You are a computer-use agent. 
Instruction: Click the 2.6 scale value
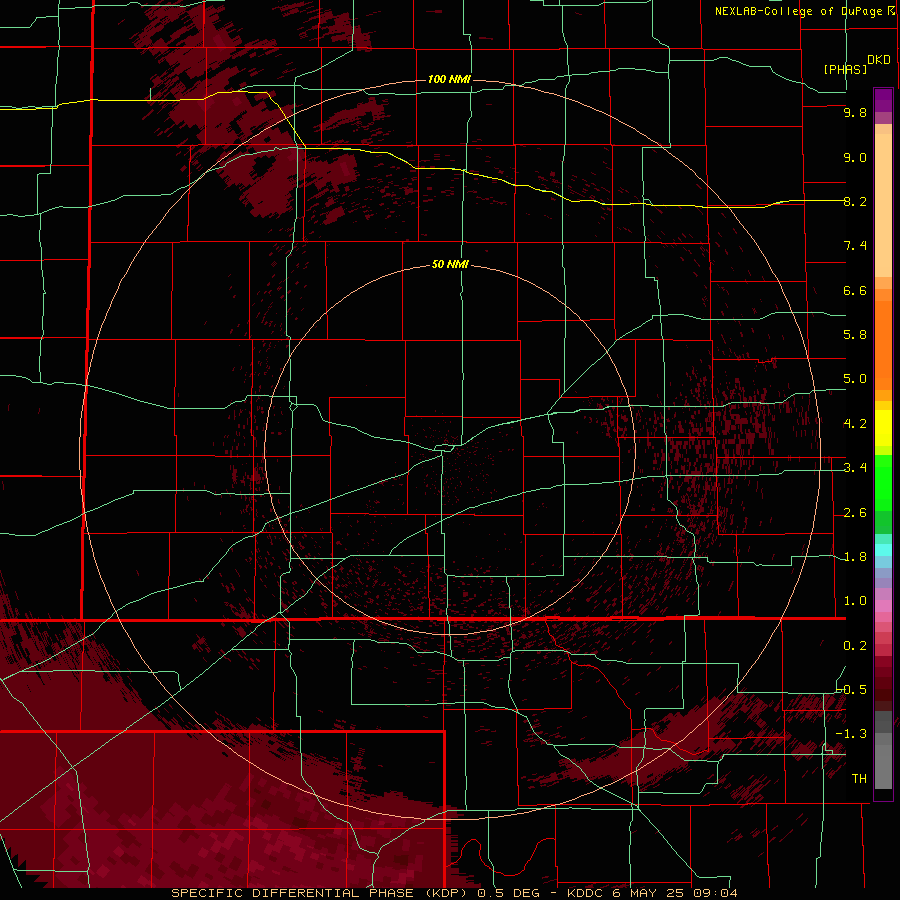pos(855,513)
